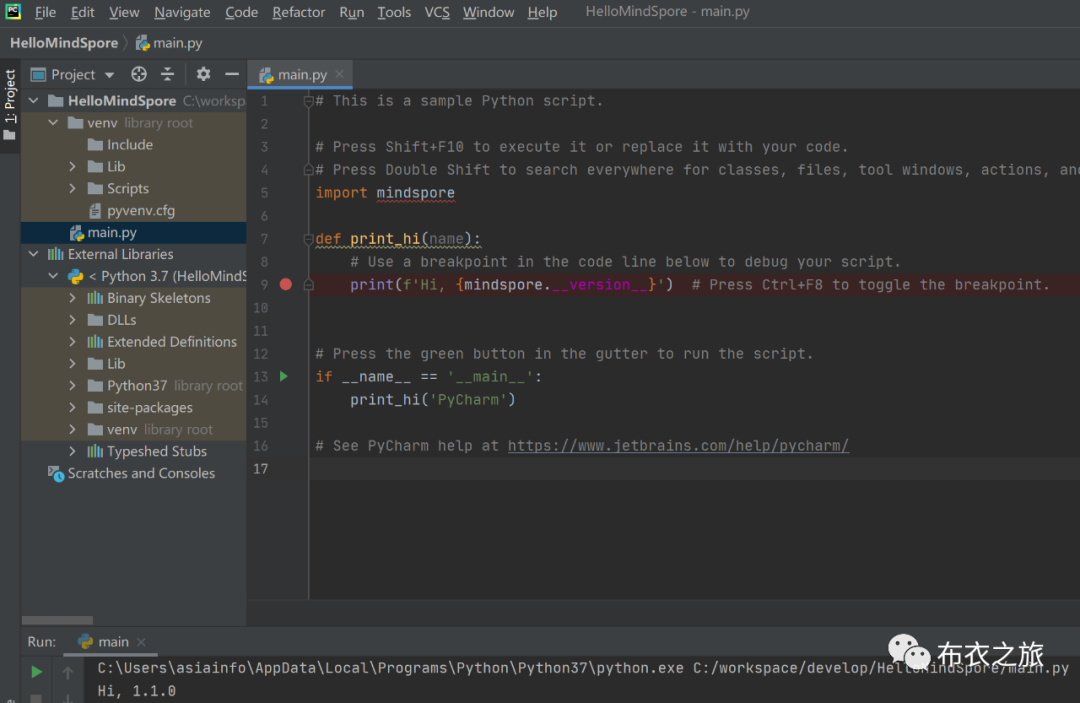Rerun main with green play button
This screenshot has width=1080, height=703.
[36, 672]
